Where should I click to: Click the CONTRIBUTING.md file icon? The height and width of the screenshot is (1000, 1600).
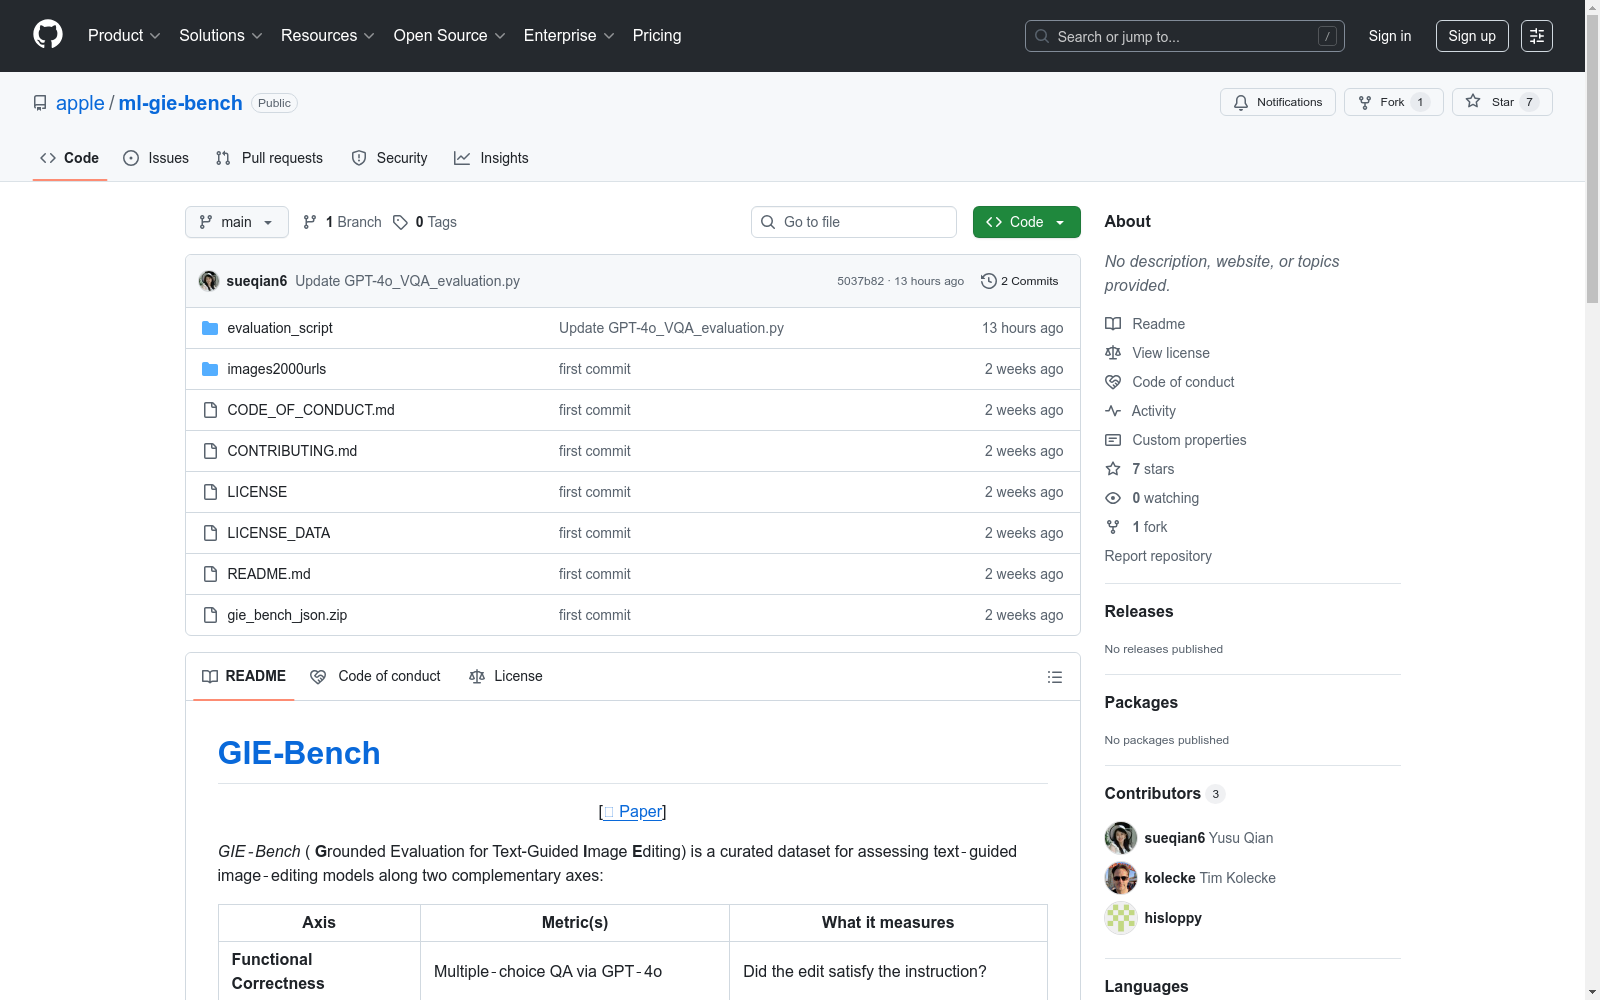[x=210, y=451]
